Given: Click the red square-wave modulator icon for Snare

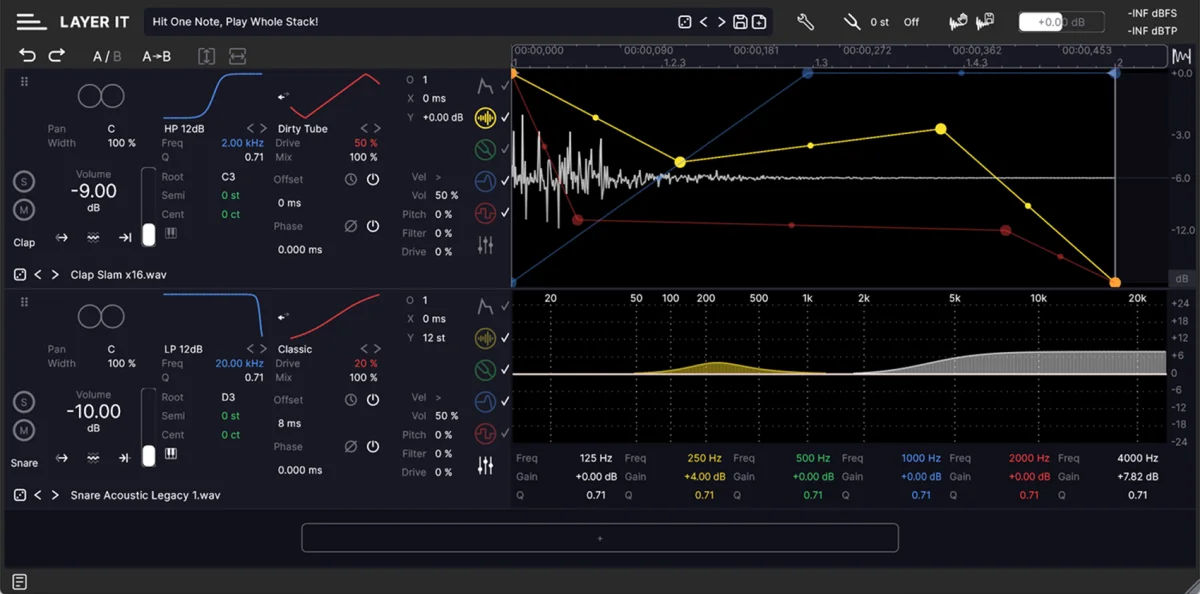Looking at the screenshot, I should tap(486, 434).
